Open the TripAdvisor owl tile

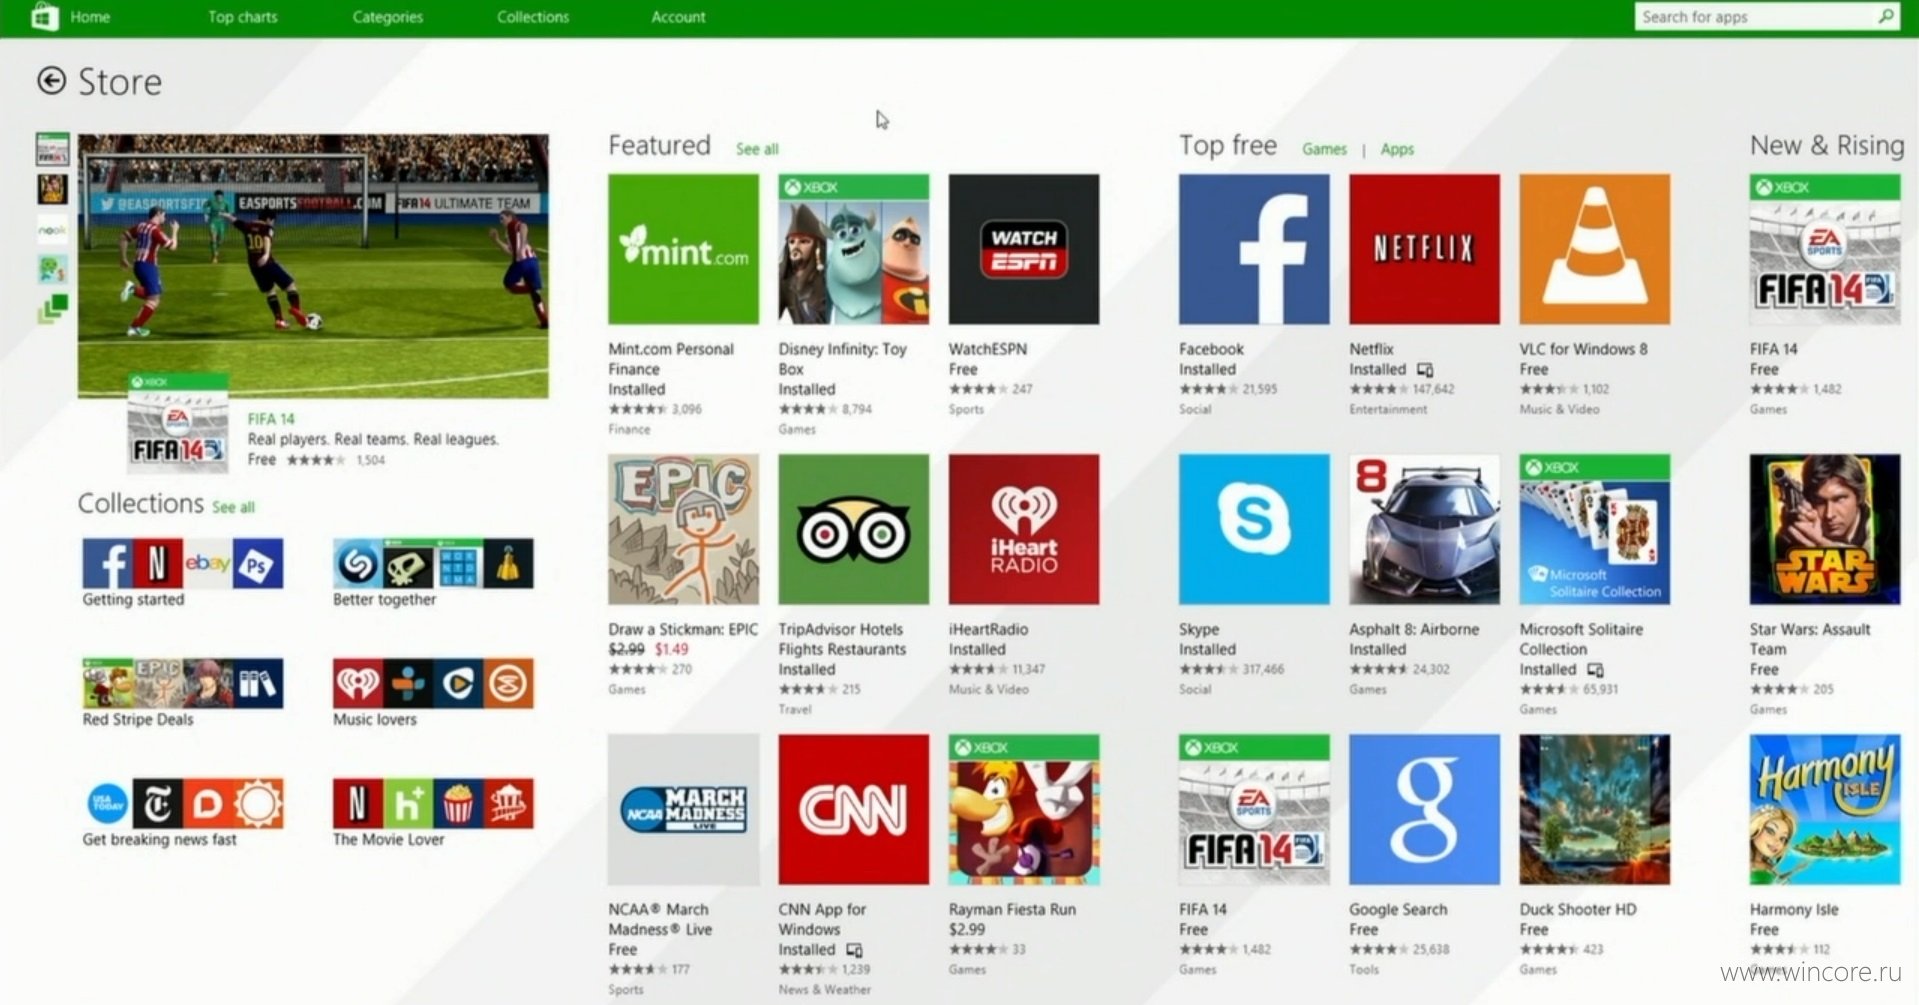coord(854,529)
